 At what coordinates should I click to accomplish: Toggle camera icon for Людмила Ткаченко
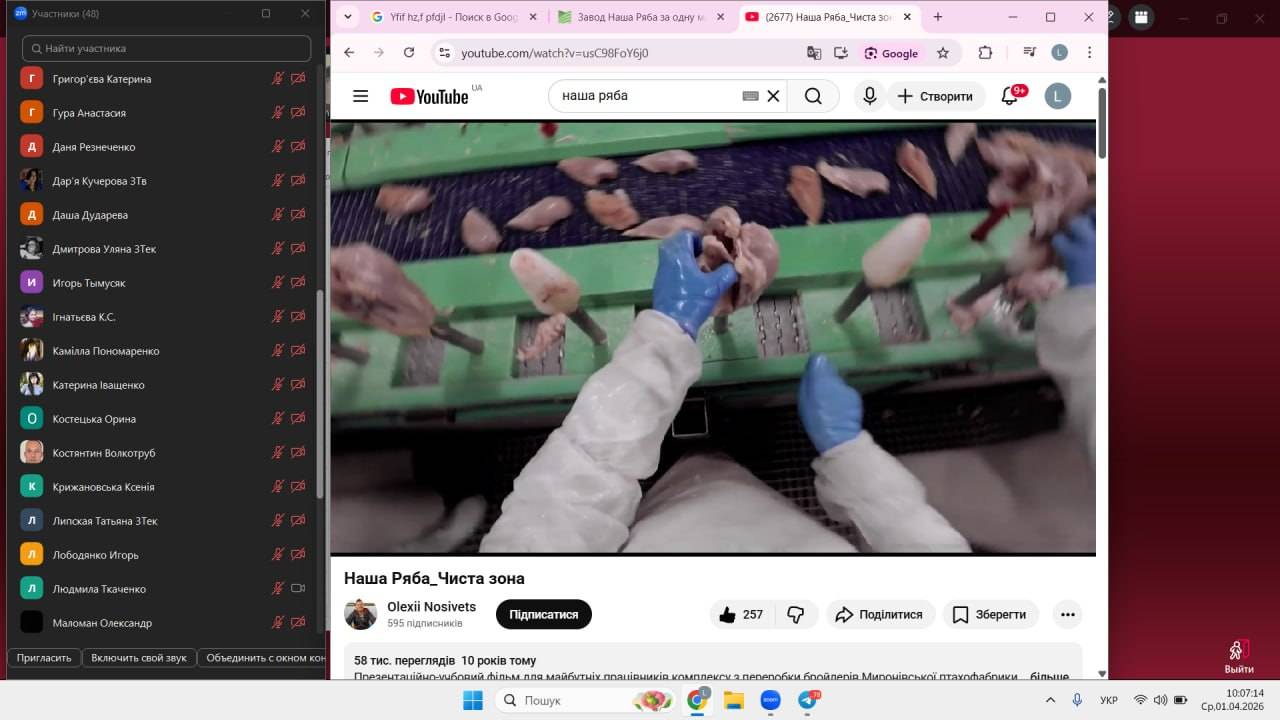click(298, 589)
